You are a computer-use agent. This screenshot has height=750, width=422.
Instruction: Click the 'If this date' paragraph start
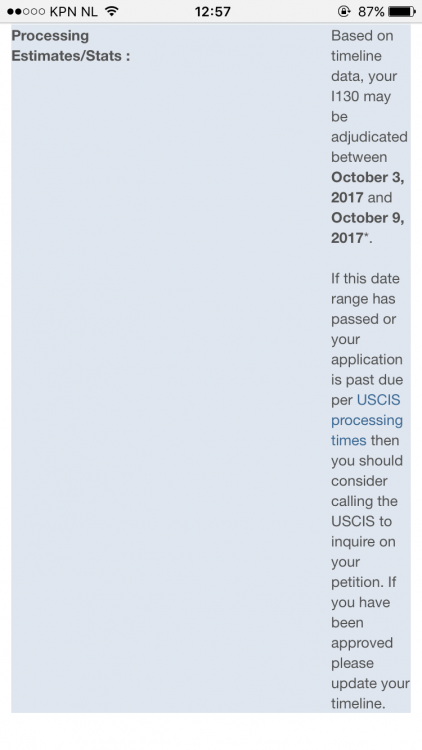point(365,278)
